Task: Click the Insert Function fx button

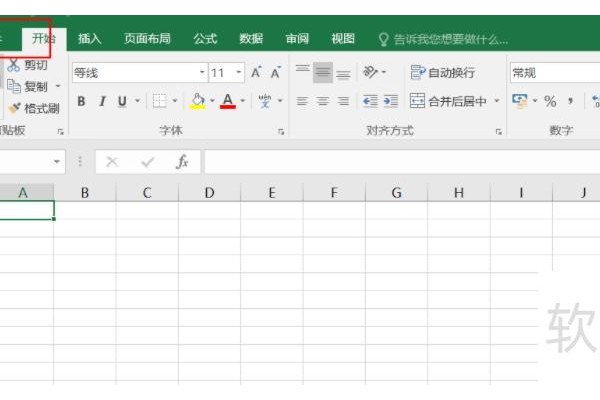Action: click(x=182, y=162)
